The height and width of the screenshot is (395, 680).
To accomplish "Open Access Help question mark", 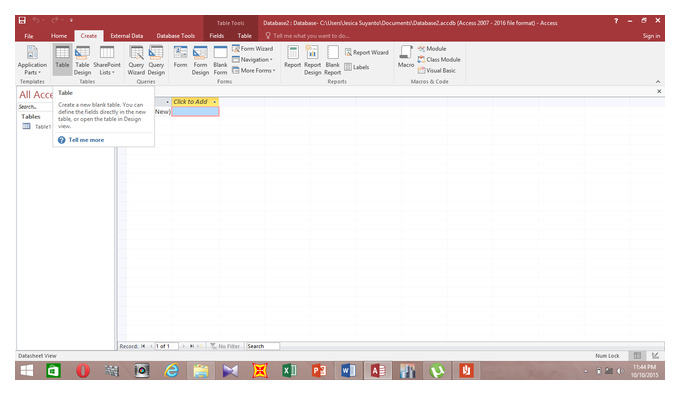I will click(616, 20).
